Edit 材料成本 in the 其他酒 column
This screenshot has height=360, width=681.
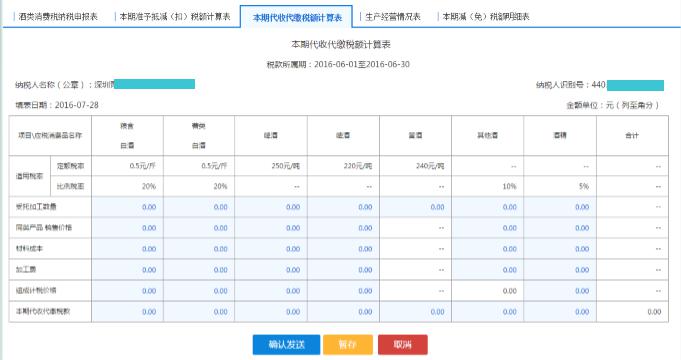coord(487,249)
